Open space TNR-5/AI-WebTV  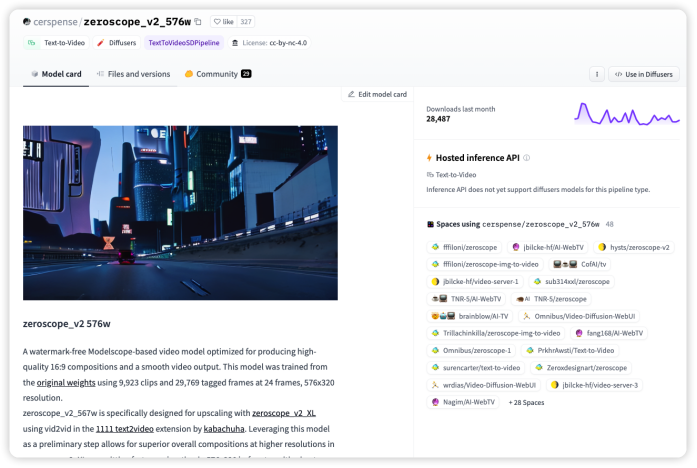(x=466, y=299)
